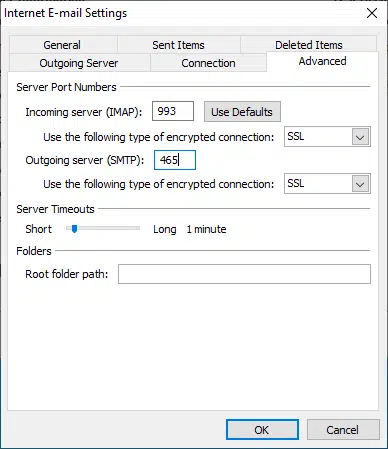388x449 pixels.
Task: Click the Root folder path text box
Action: click(244, 274)
